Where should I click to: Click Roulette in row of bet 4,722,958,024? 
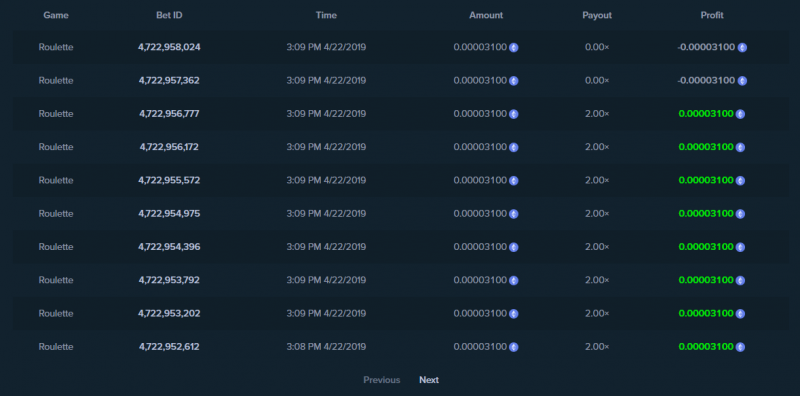click(56, 47)
